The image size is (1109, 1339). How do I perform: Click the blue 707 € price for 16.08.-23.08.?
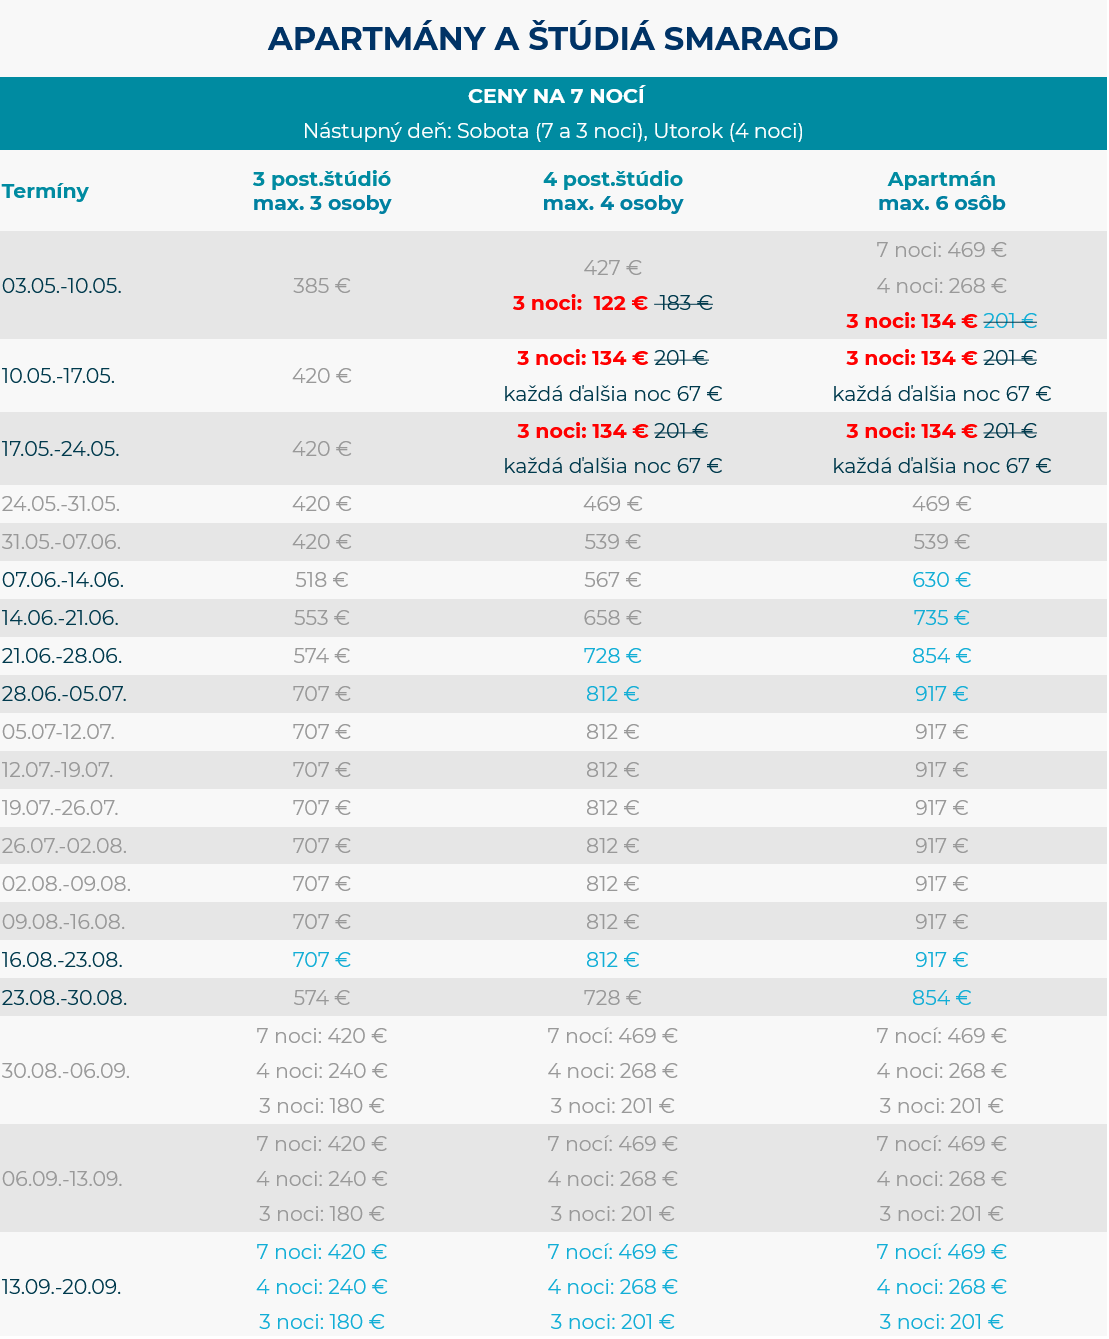pos(321,960)
